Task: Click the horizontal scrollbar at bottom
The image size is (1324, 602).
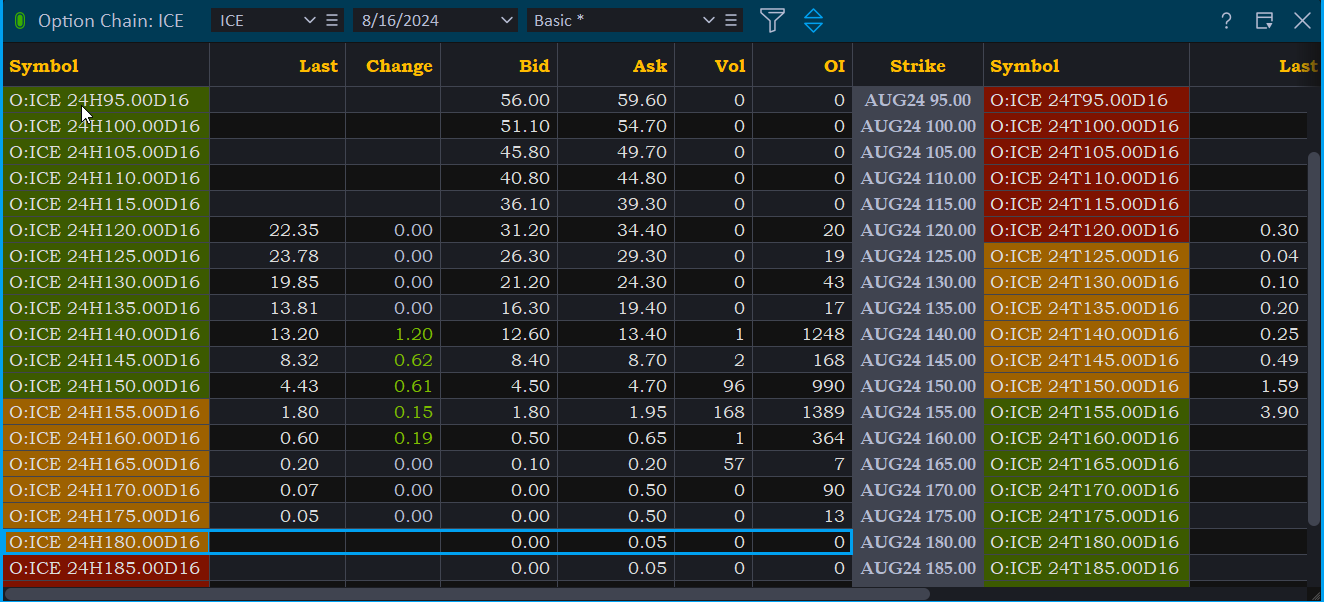Action: (x=470, y=594)
